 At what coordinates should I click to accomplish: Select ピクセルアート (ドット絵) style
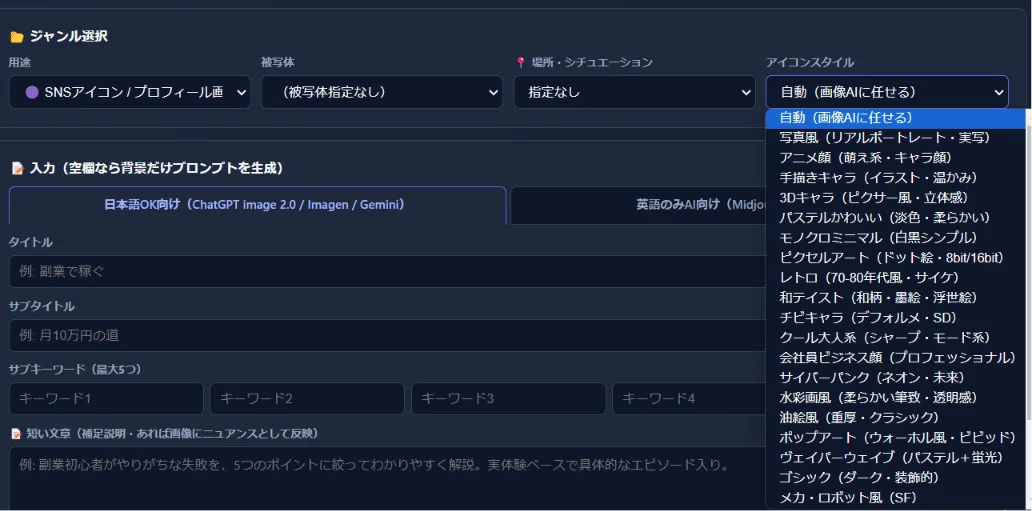tap(895, 257)
